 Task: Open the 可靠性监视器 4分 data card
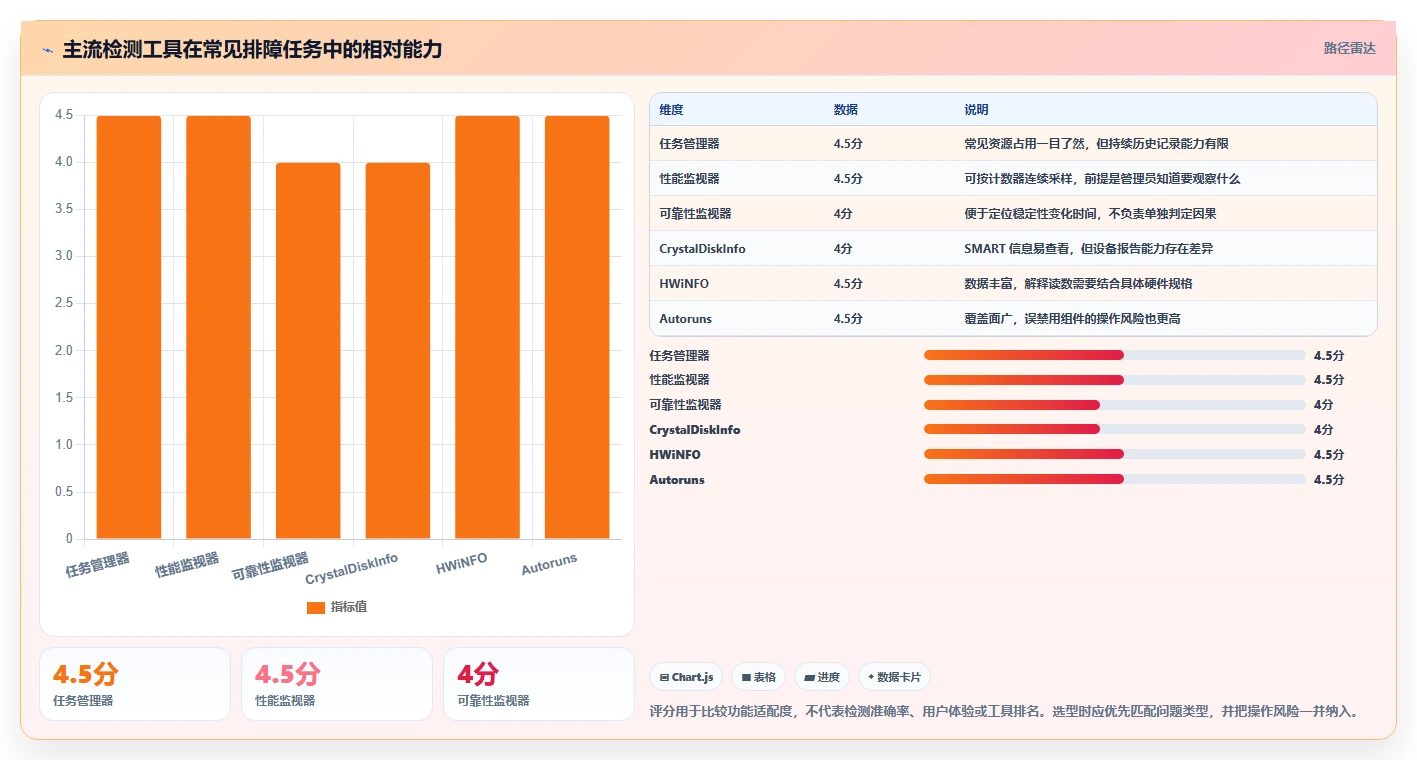[x=539, y=684]
